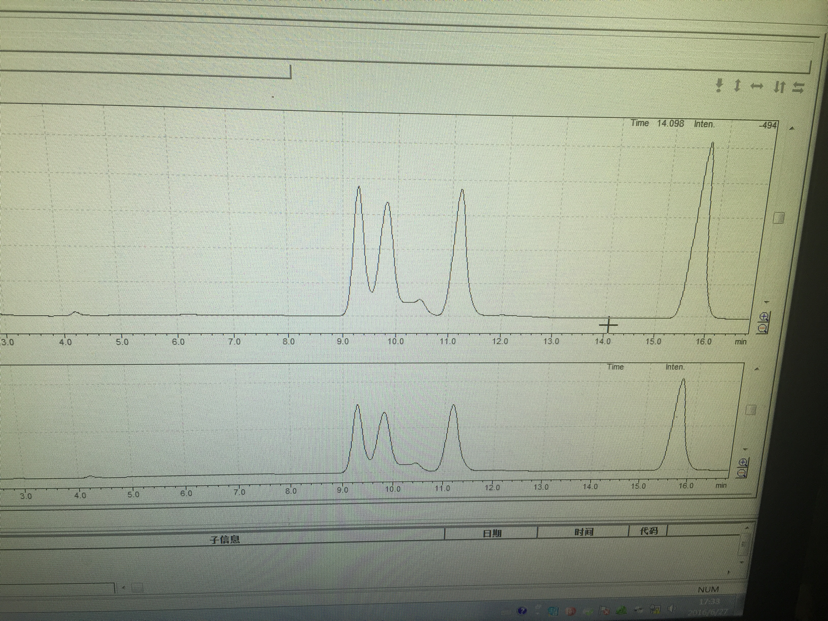
Task: Click the 时间 column header
Action: pyautogui.click(x=584, y=532)
